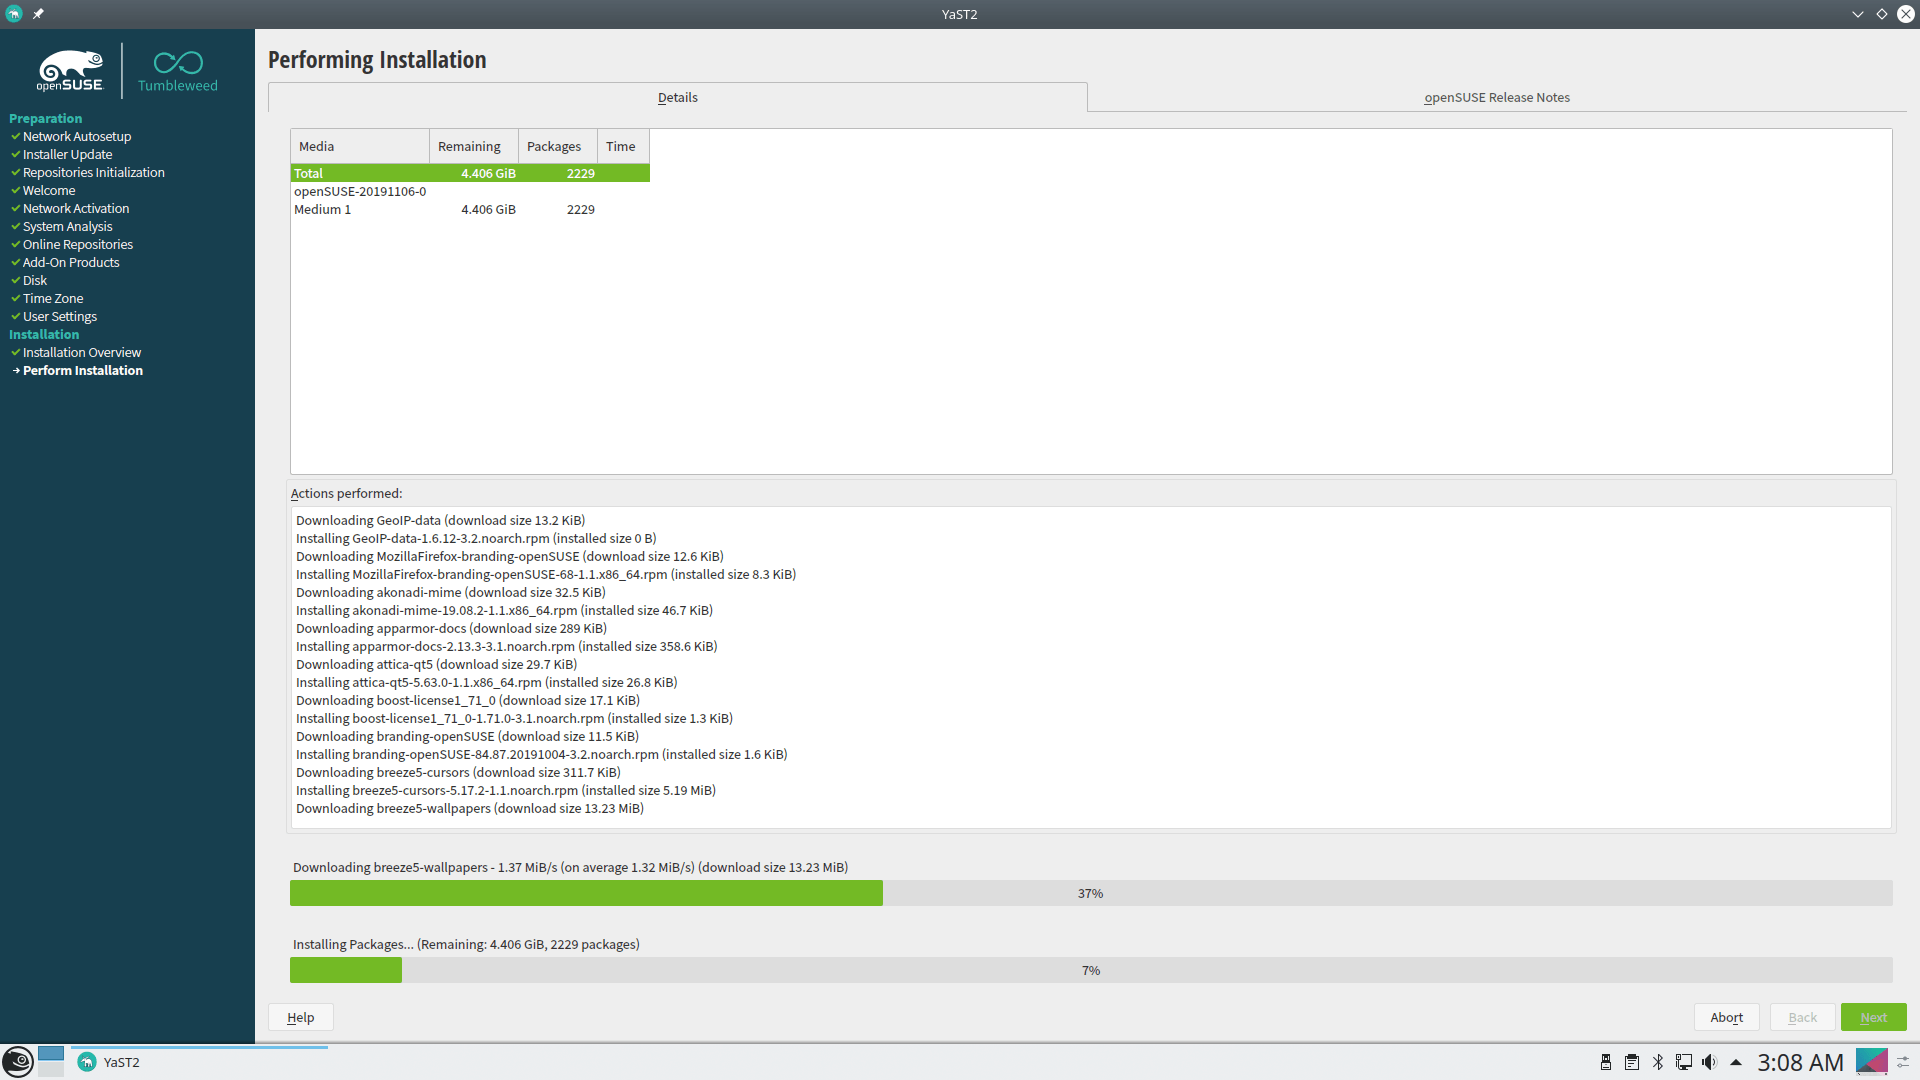Screen dimensions: 1920x1080
Task: Click the pin window icon in titlebar
Action: [x=38, y=14]
